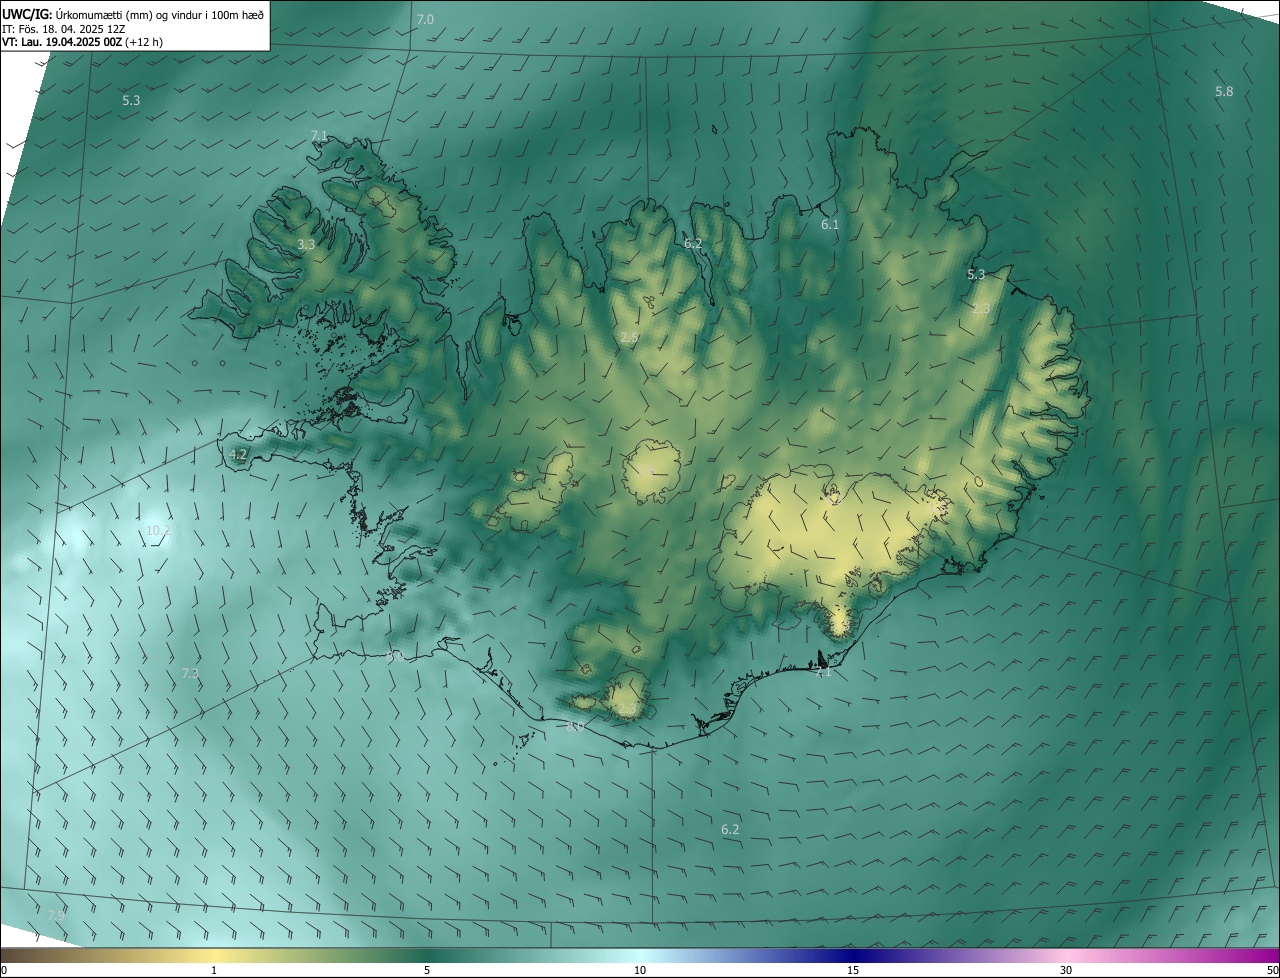
Task: Click the colorbar tick labeled 50
Action: click(x=1272, y=971)
